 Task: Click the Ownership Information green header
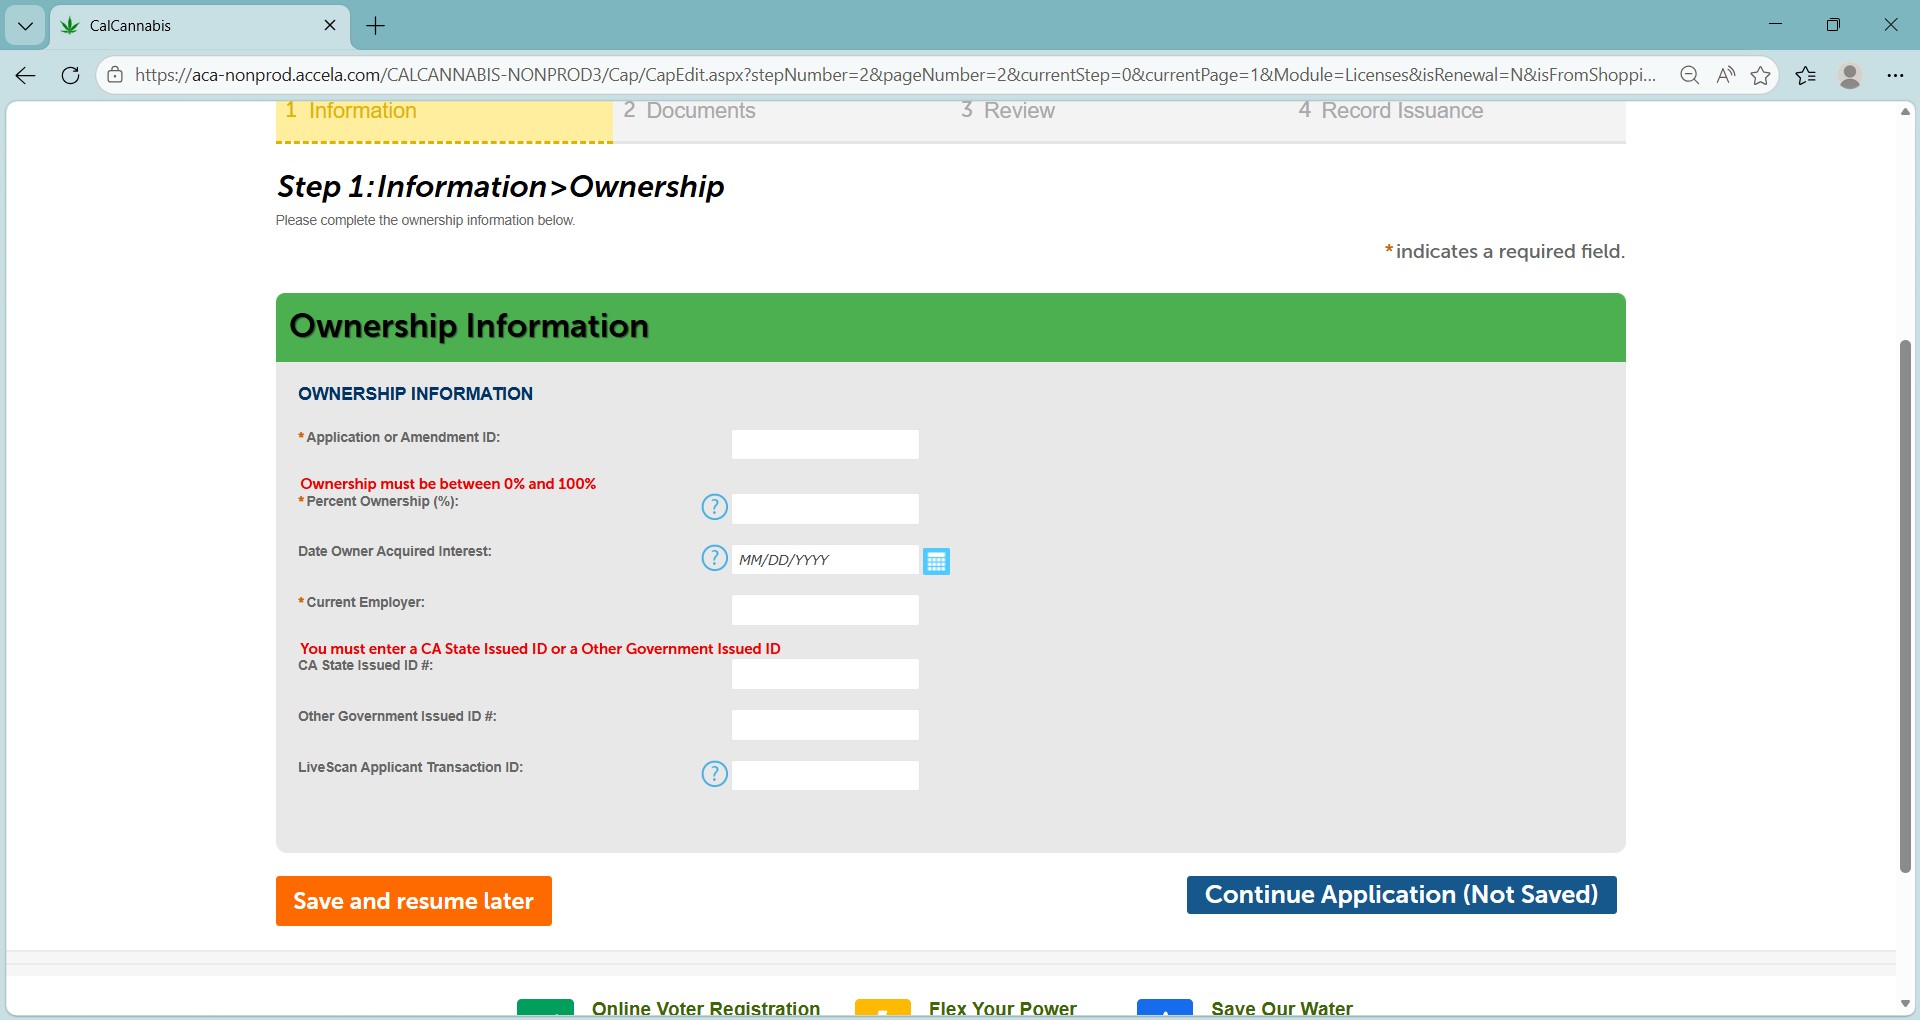pos(950,327)
